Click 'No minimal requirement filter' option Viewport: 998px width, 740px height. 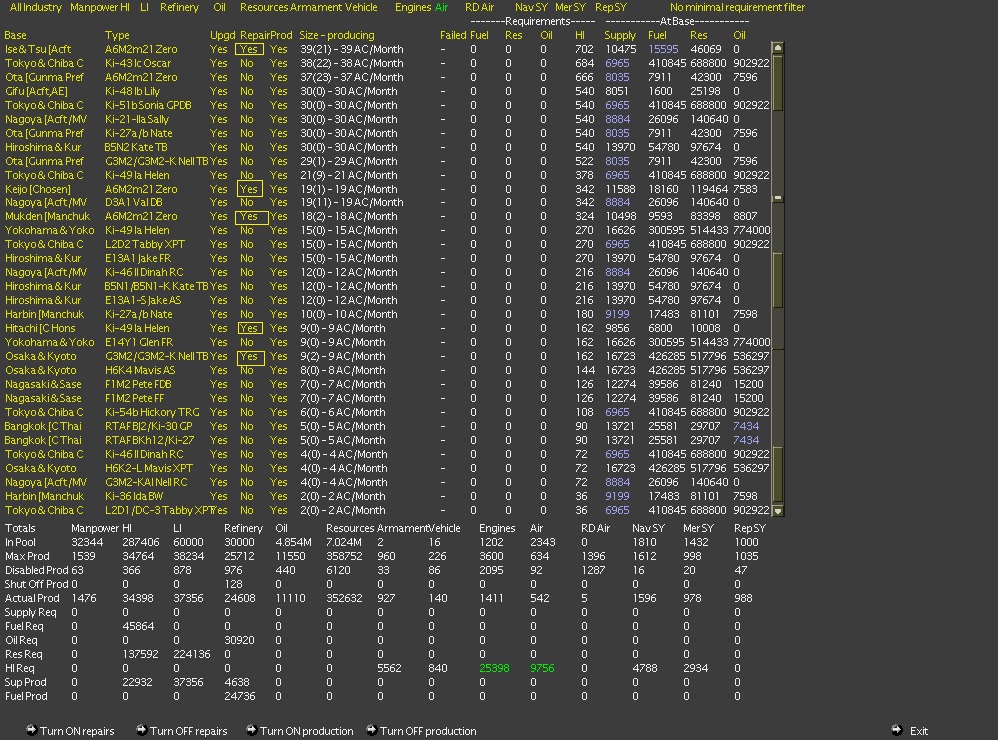click(737, 8)
